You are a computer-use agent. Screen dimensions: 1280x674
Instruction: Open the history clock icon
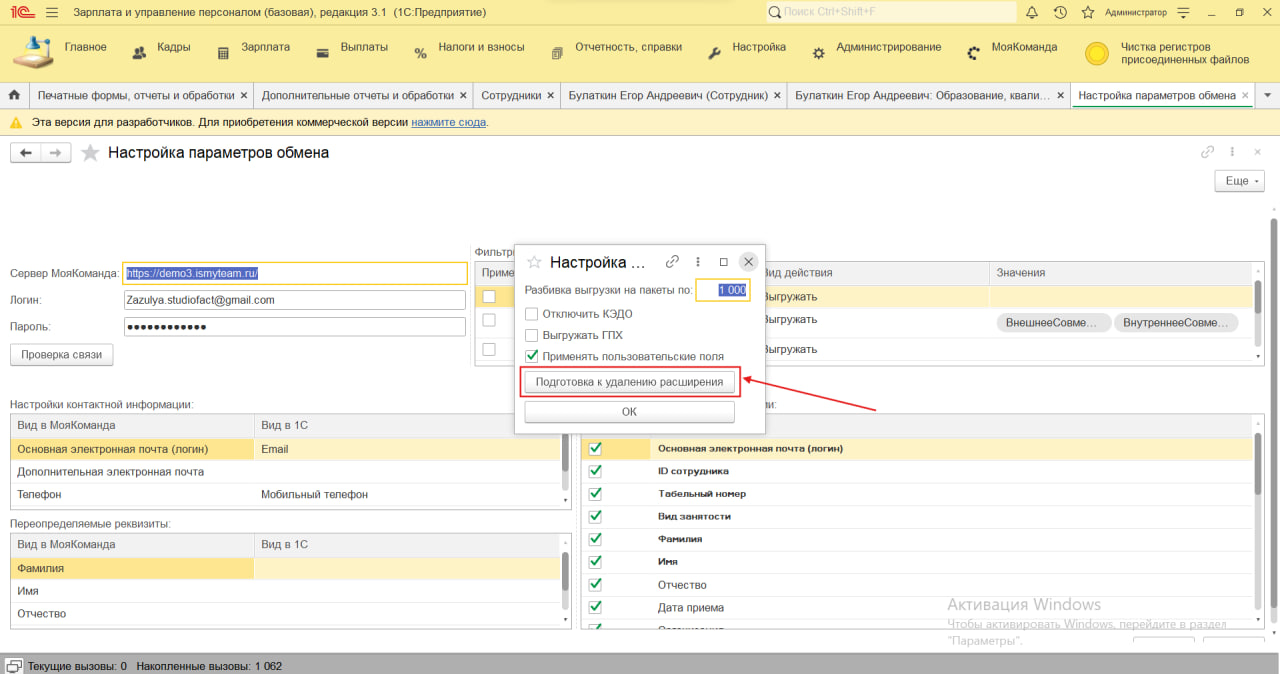tap(1060, 13)
